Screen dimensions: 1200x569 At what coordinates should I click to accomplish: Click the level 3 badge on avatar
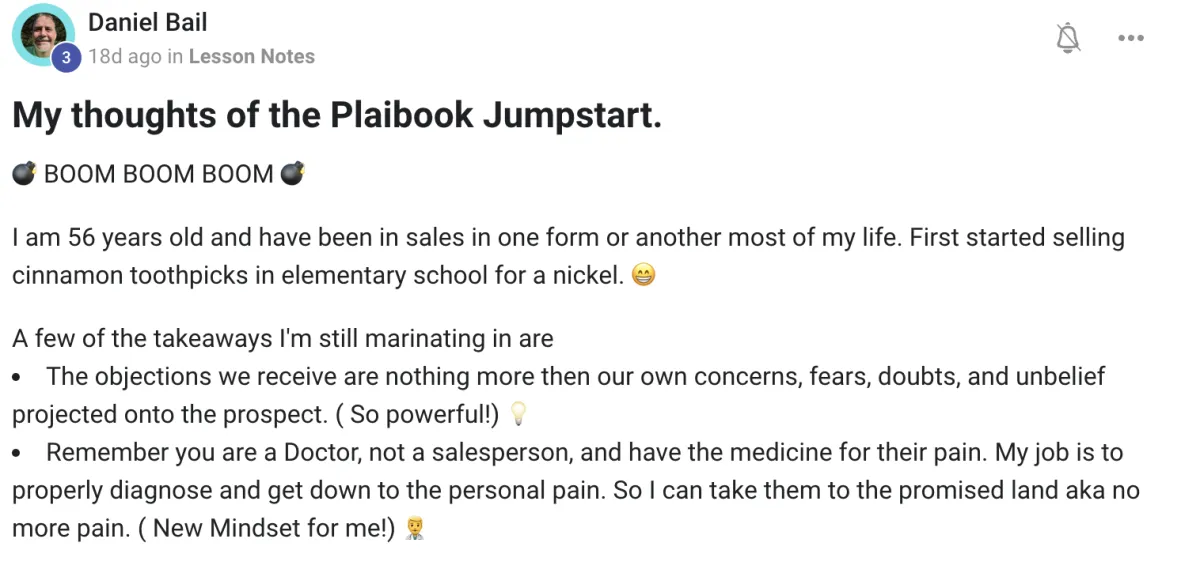click(66, 58)
